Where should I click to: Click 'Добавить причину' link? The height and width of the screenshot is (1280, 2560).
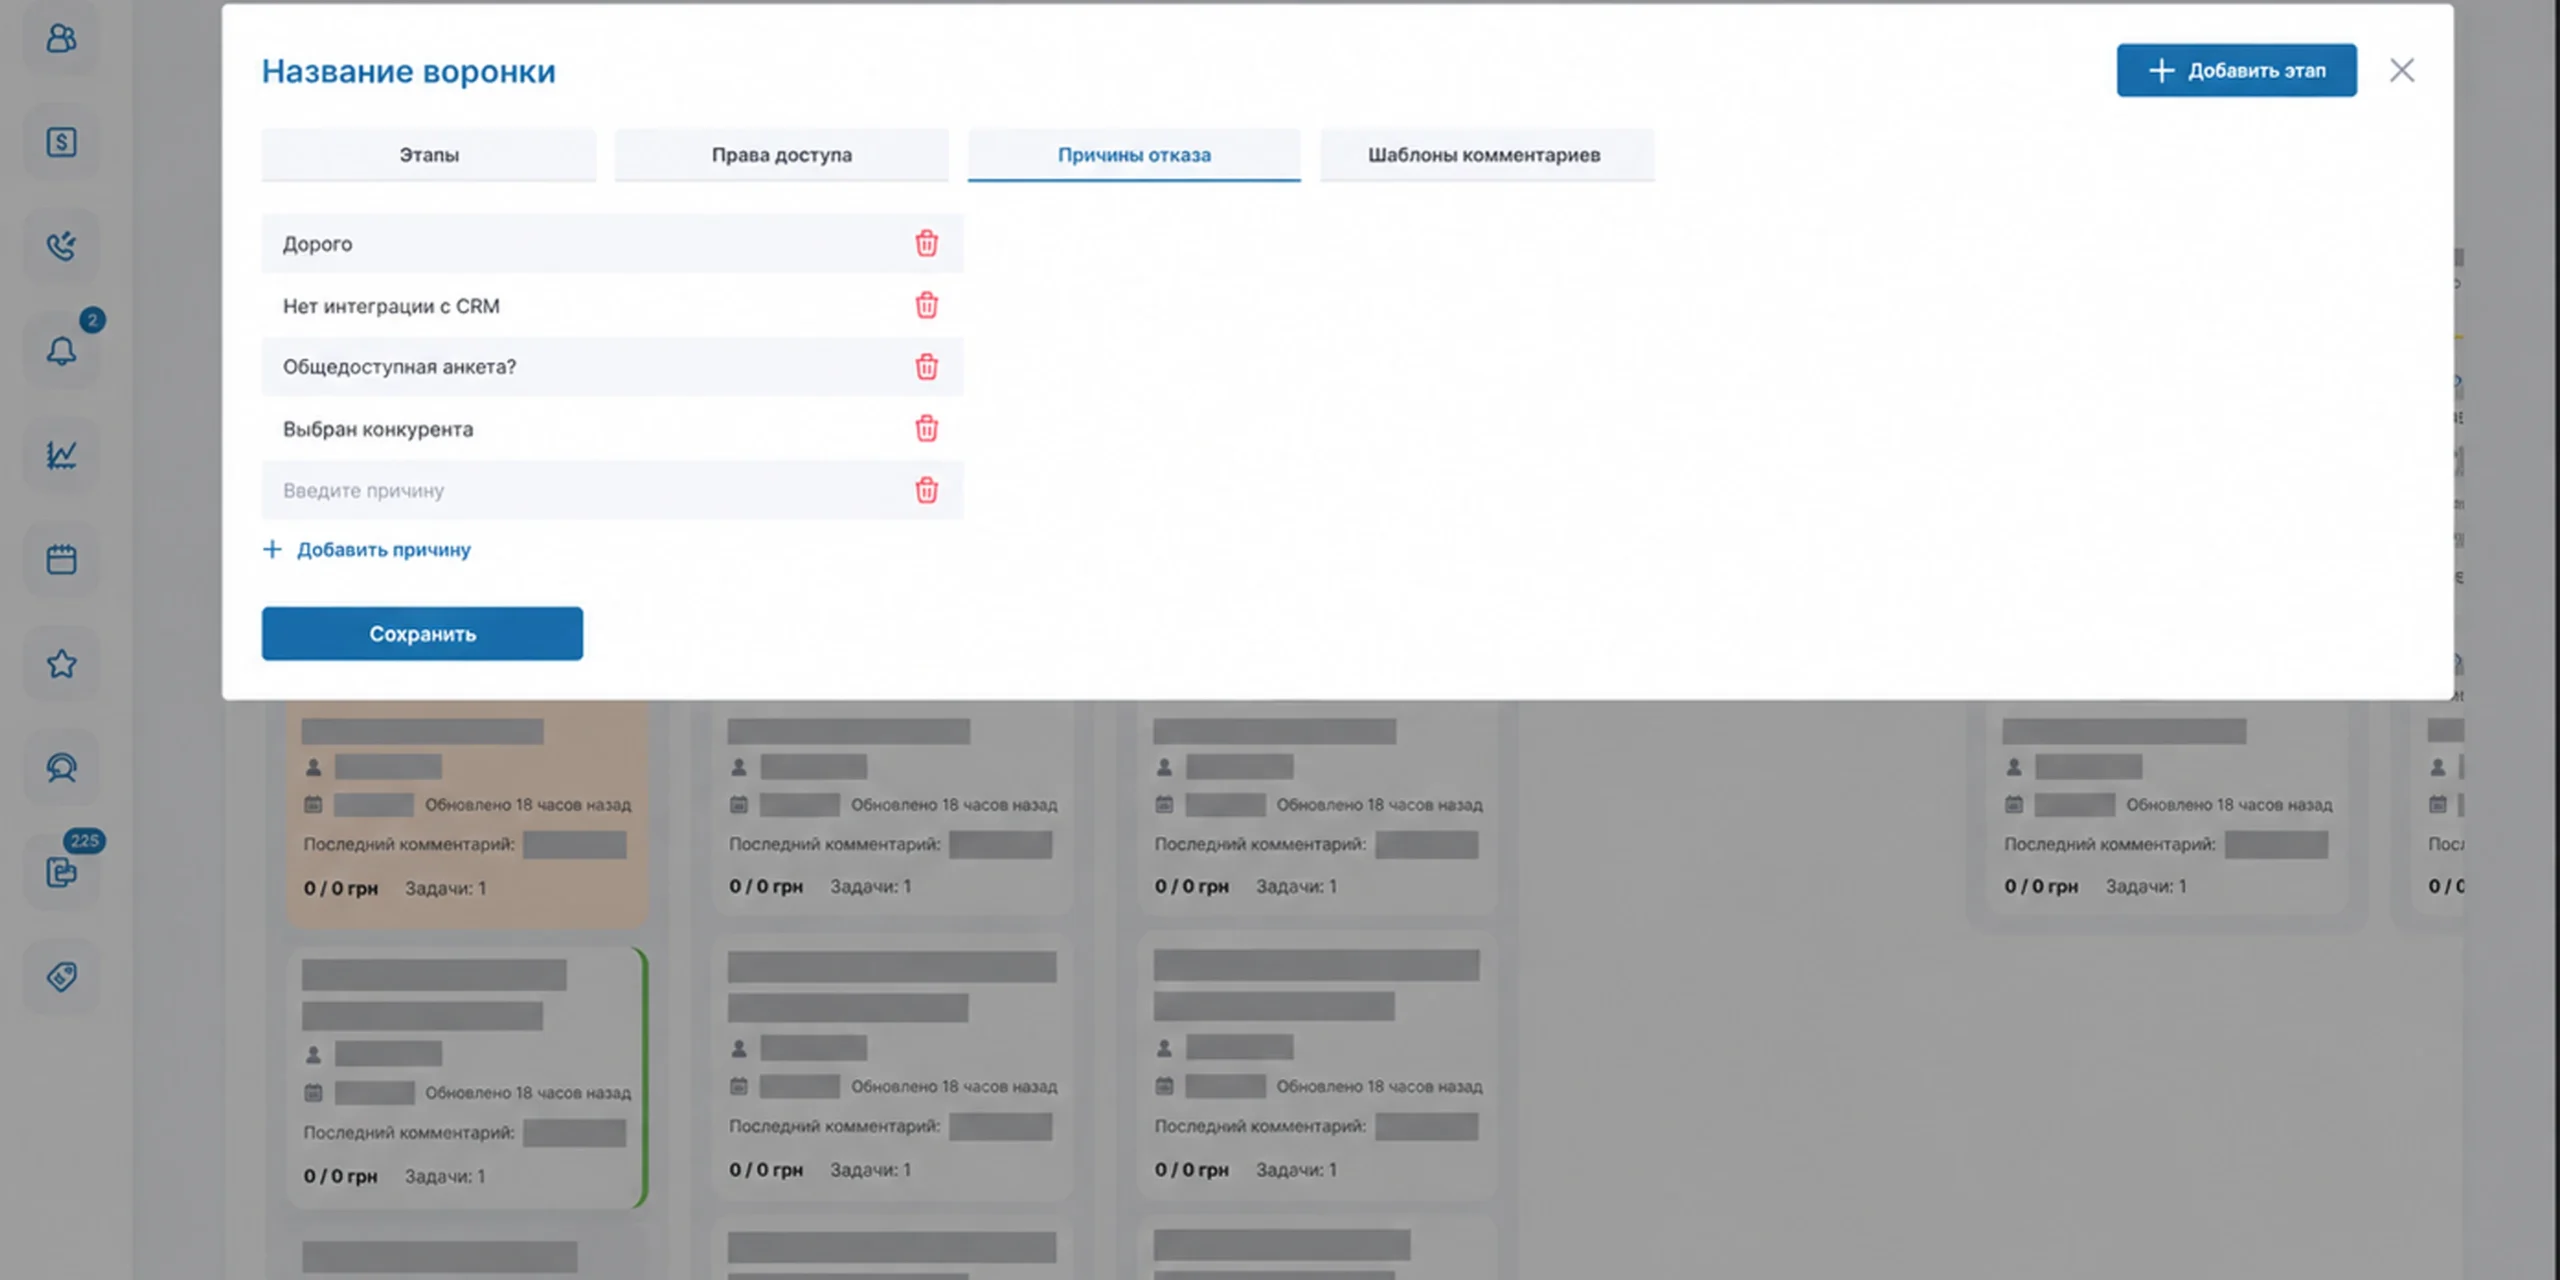click(x=366, y=549)
